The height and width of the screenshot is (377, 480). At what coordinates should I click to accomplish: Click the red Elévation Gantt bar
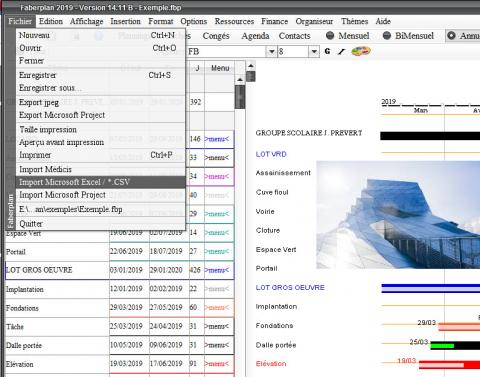click(x=449, y=365)
